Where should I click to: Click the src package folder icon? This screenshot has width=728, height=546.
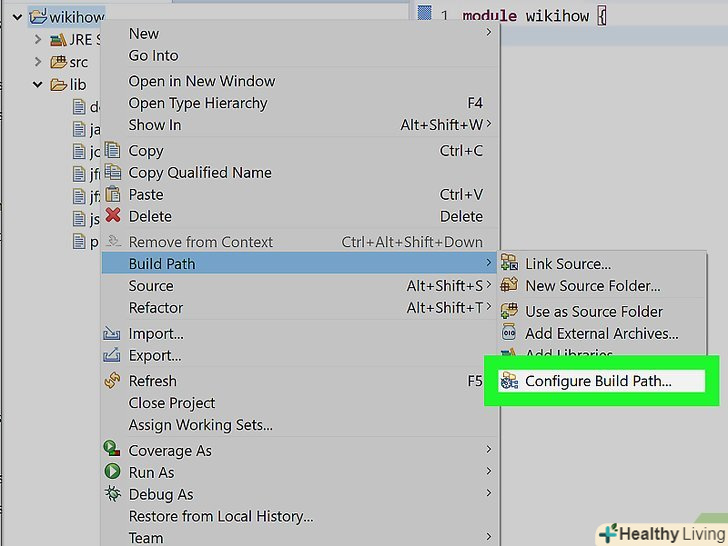tap(58, 62)
